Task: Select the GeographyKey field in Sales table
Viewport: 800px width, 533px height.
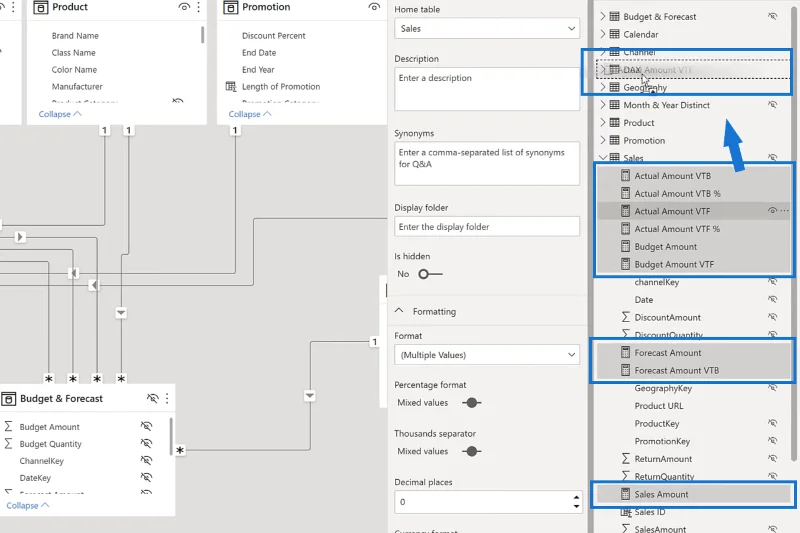Action: (663, 388)
